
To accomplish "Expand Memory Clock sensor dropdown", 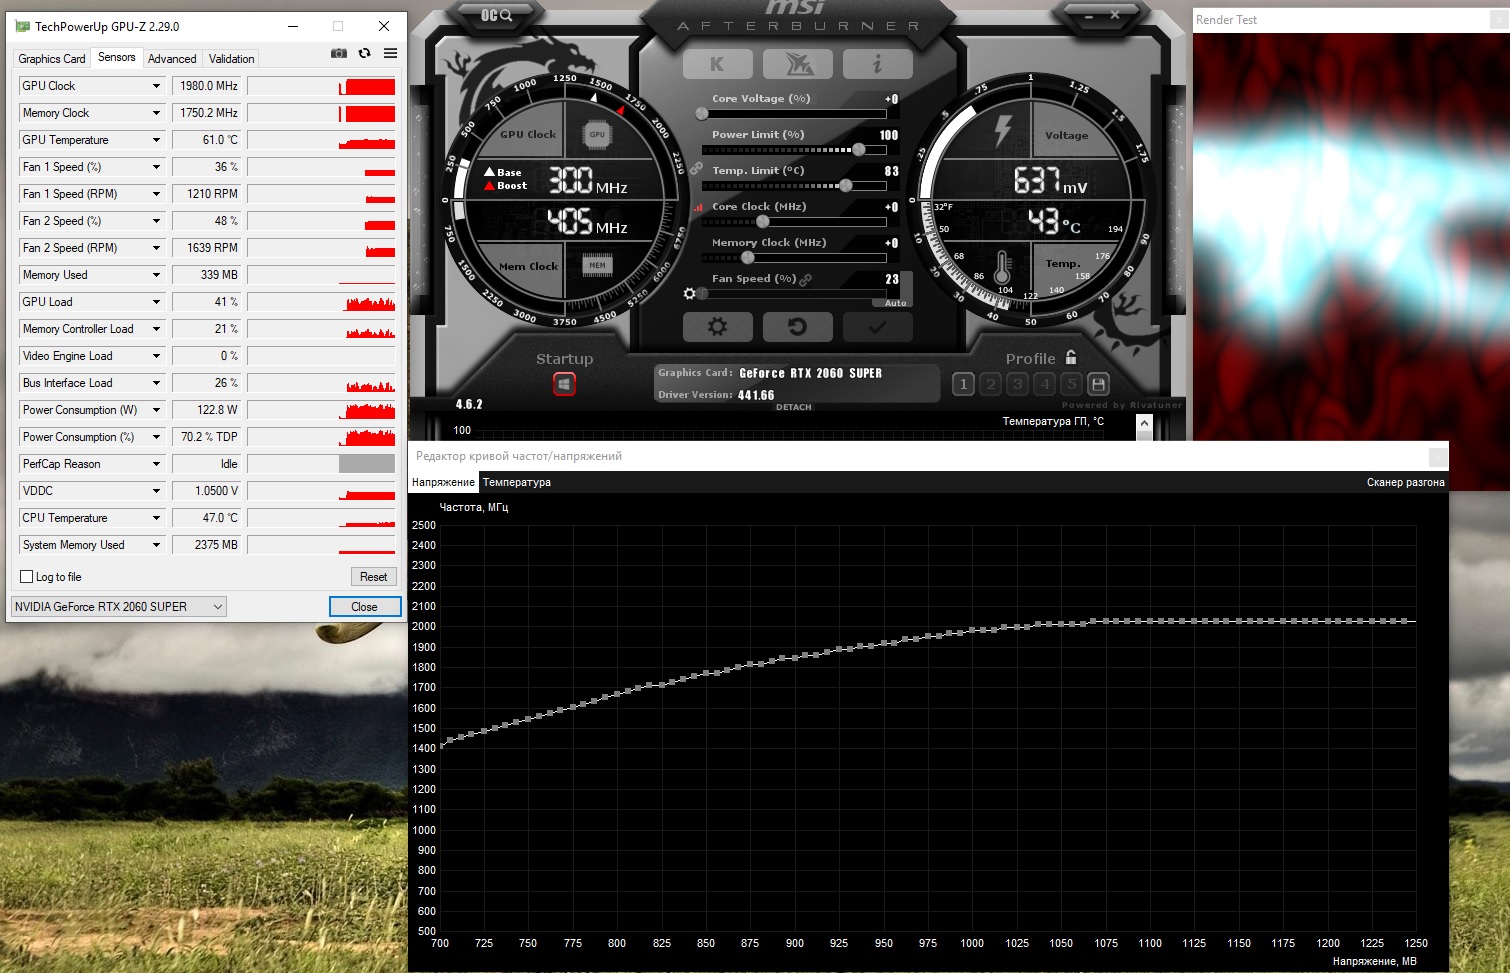I will pos(156,113).
